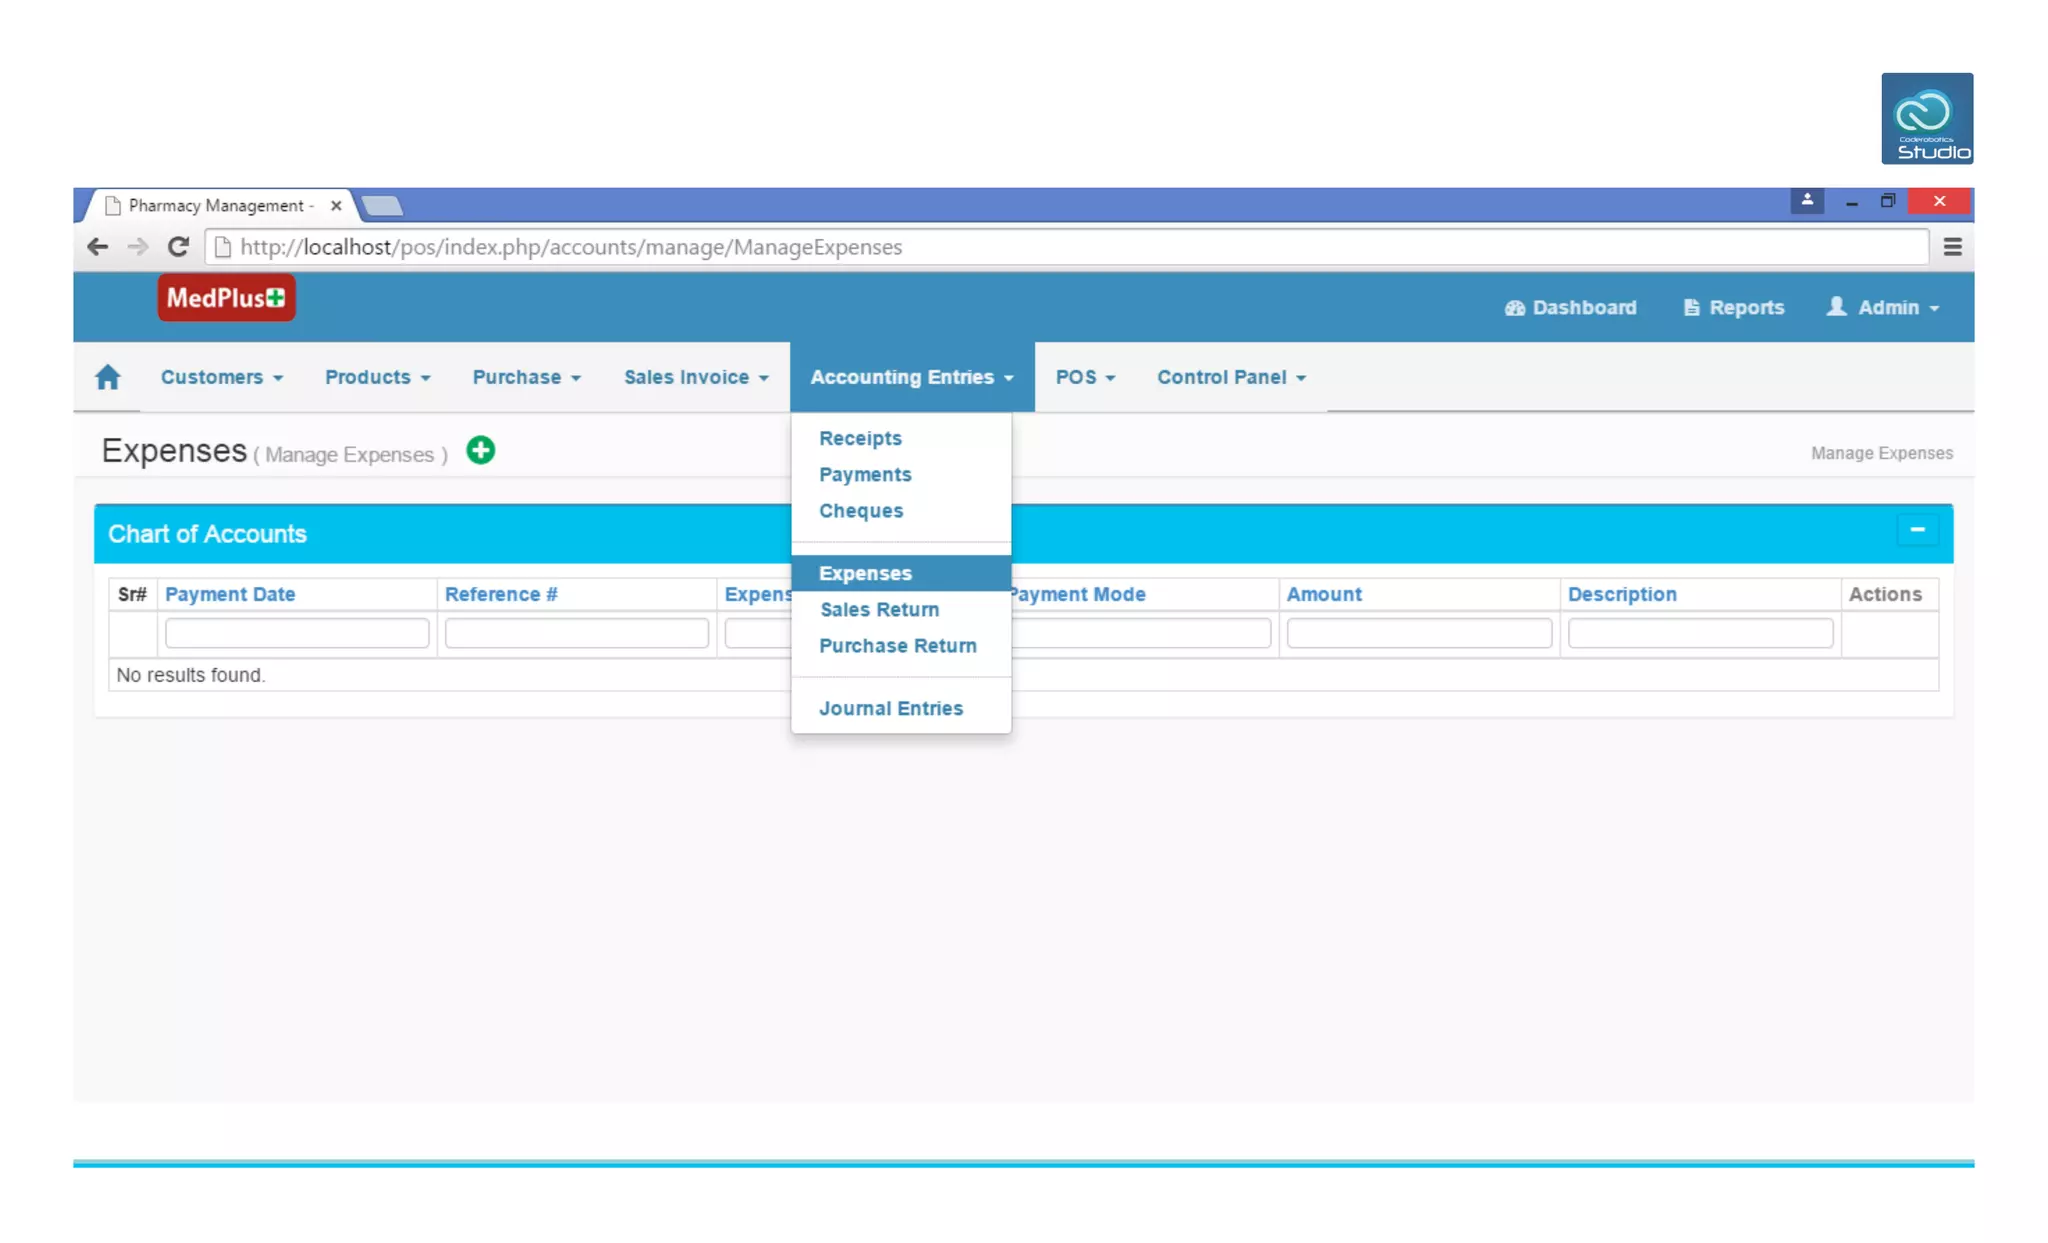Viewport: 2048px width, 1243px height.
Task: Select Purchase Return menu entry
Action: pos(897,646)
